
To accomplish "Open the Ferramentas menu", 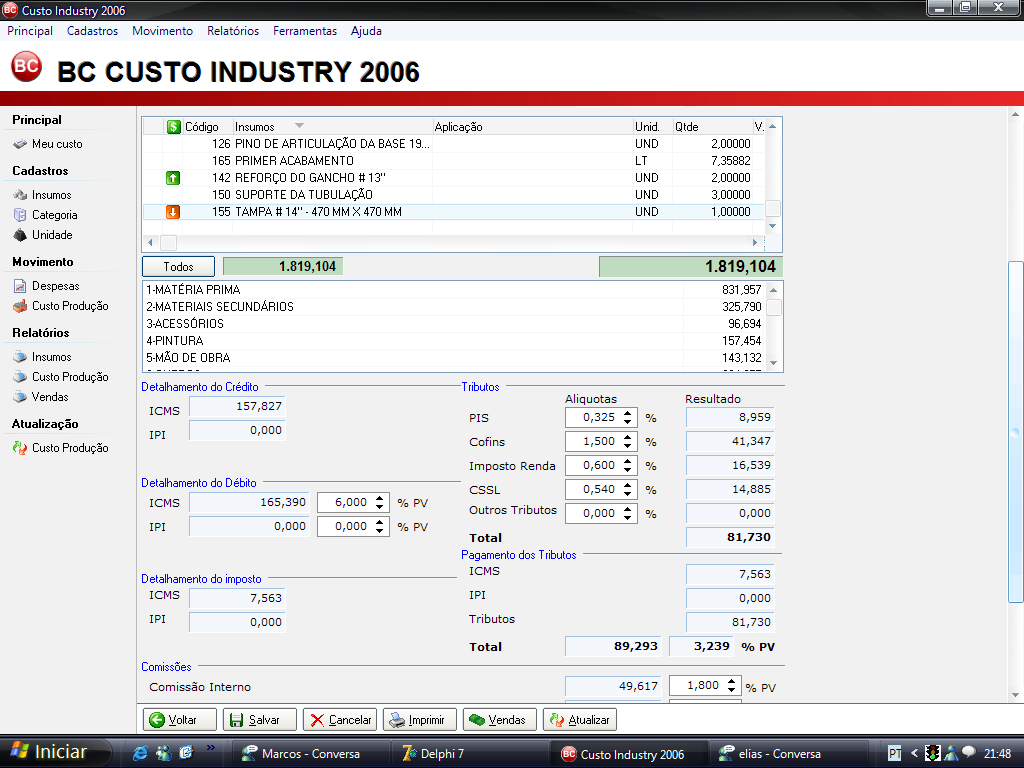I will [x=305, y=31].
